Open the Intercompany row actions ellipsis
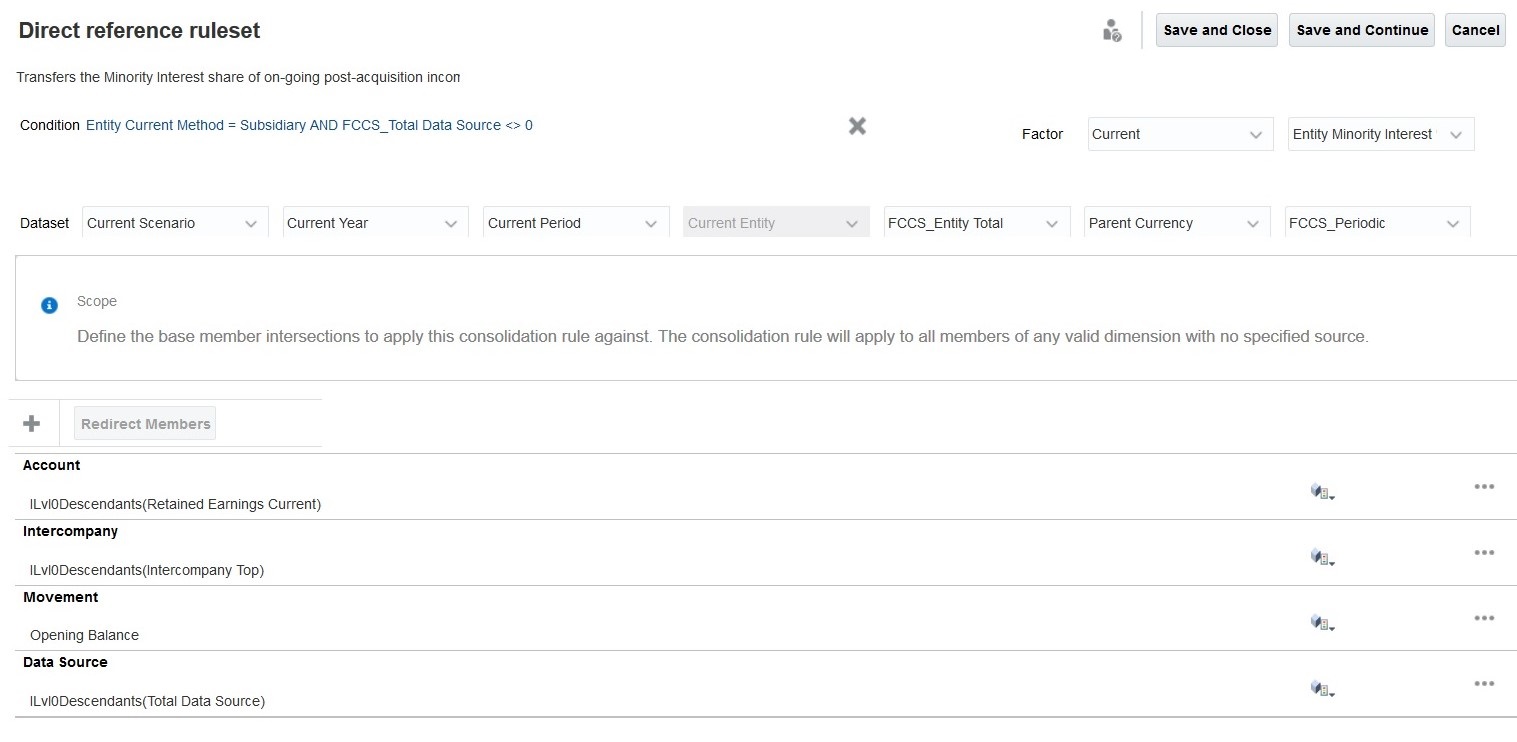The width and height of the screenshot is (1517, 742). (x=1484, y=553)
